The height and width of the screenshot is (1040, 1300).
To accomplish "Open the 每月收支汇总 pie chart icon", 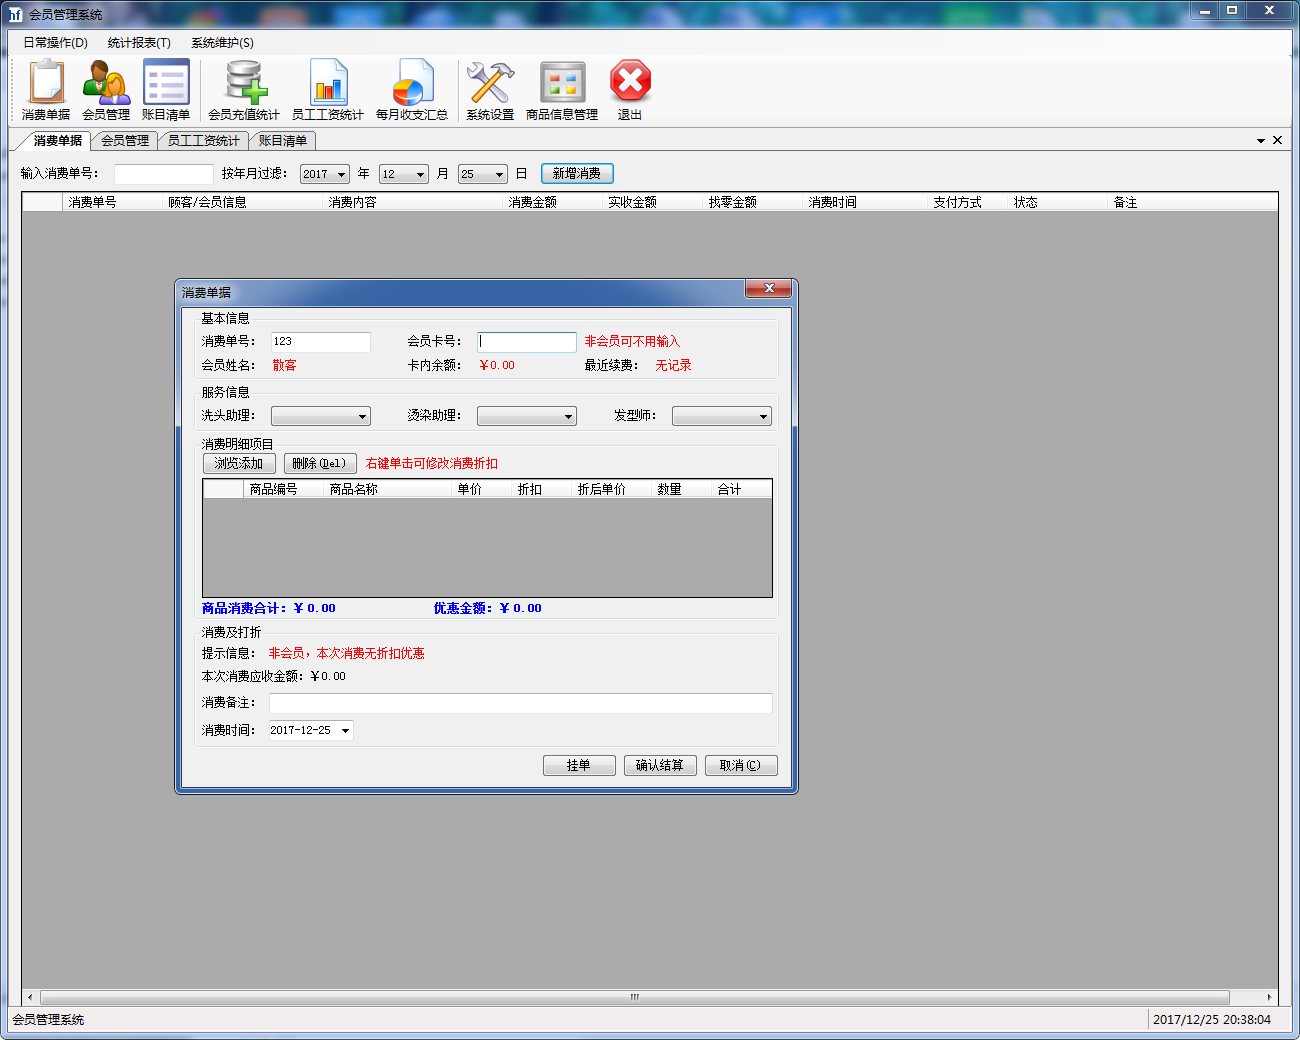I will (x=411, y=88).
